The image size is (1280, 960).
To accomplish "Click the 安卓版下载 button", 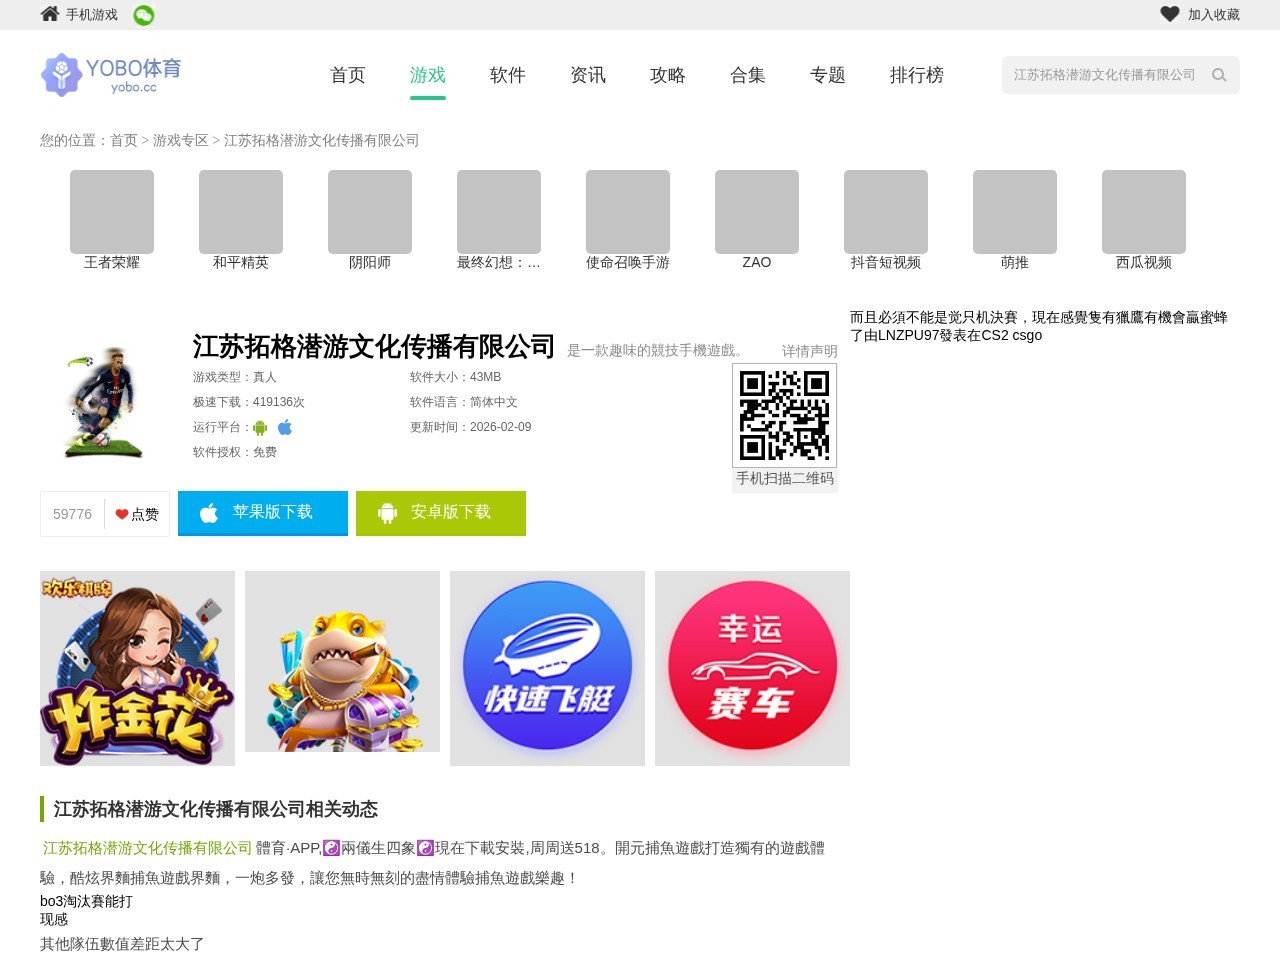I will 441,513.
